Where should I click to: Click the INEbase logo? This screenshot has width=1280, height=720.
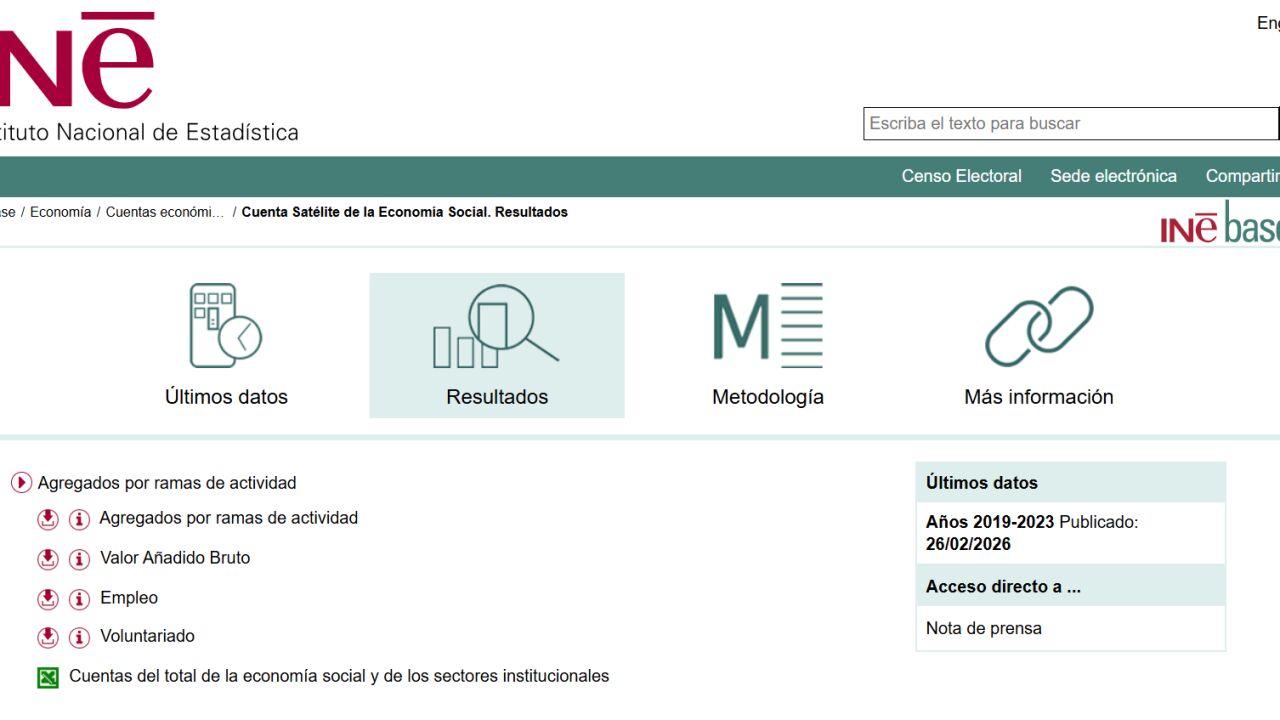(1220, 226)
